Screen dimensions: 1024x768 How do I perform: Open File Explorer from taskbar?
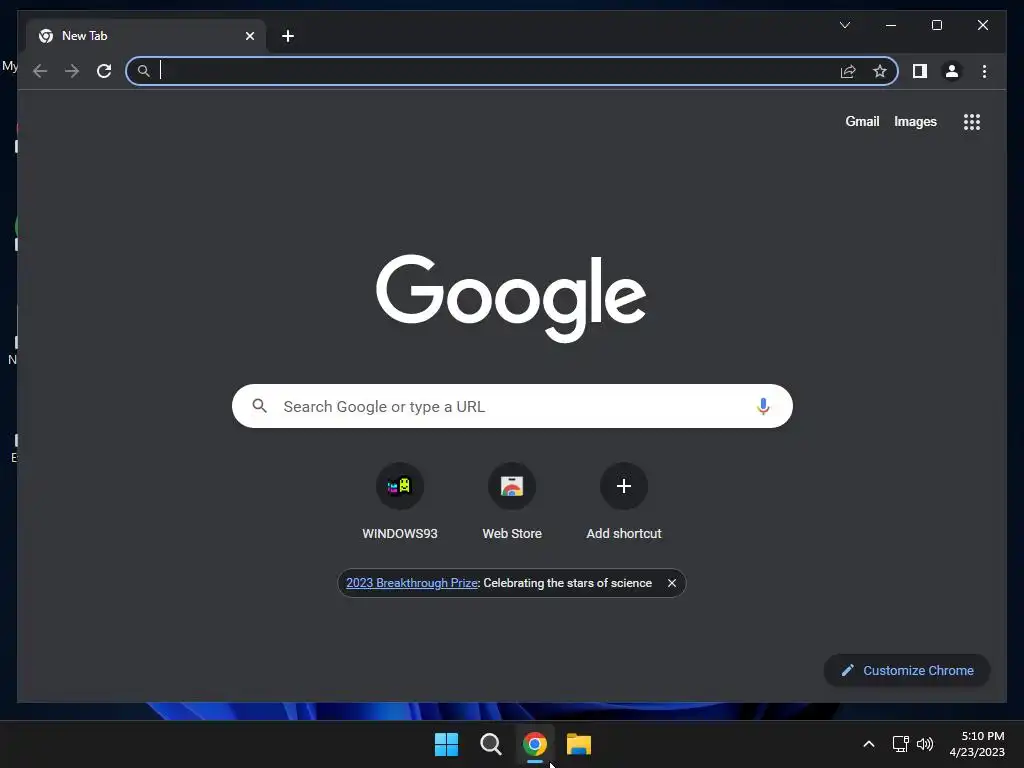[579, 744]
